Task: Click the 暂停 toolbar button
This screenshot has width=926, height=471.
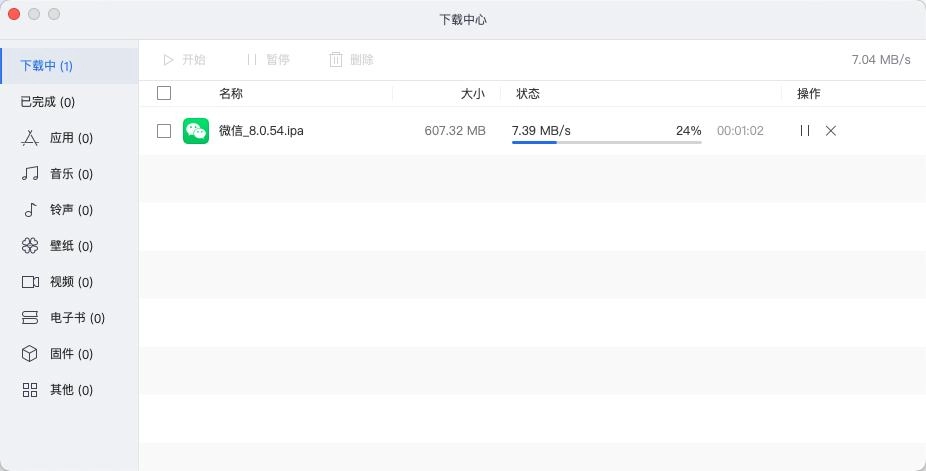Action: pyautogui.click(x=268, y=60)
